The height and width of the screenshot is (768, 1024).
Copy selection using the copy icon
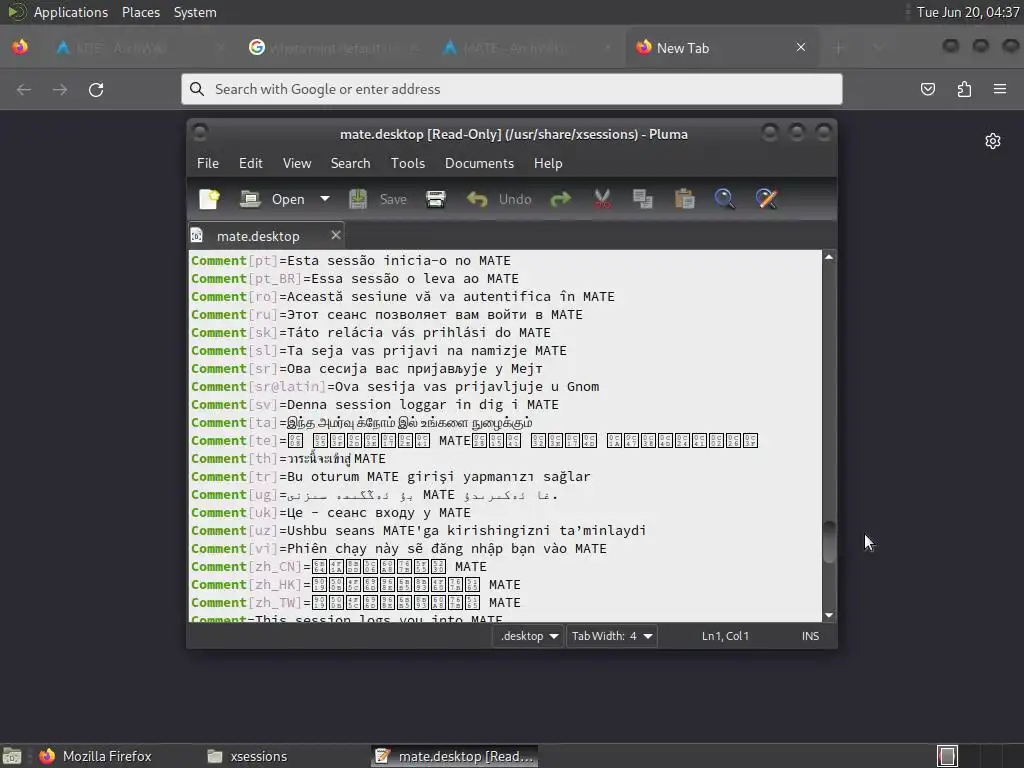pyautogui.click(x=643, y=199)
